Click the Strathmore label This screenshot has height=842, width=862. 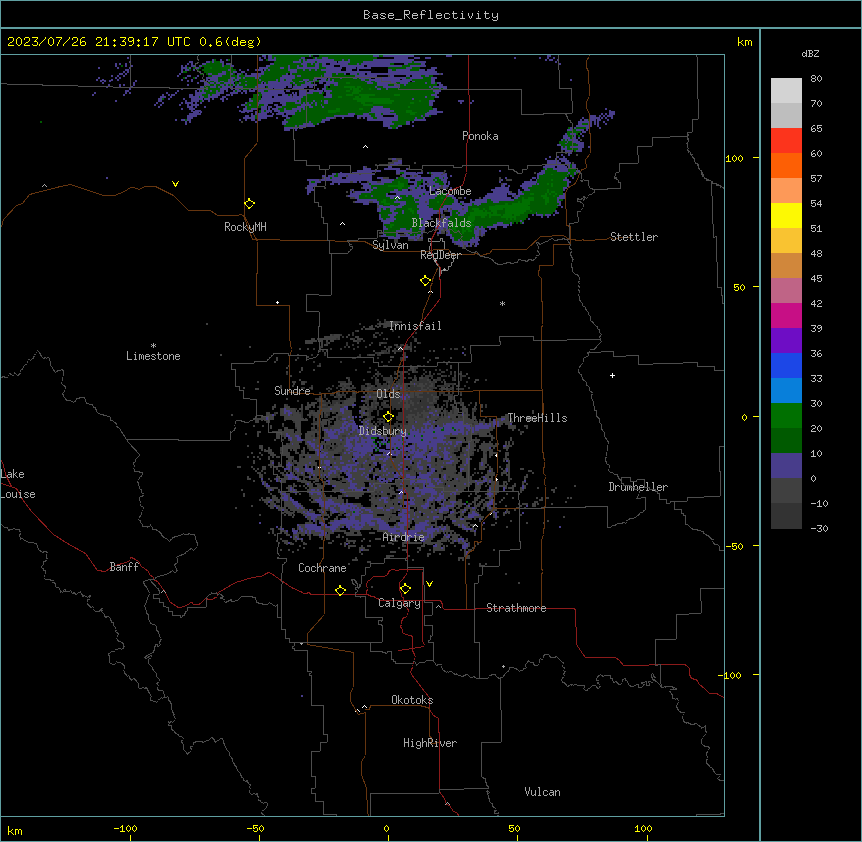[x=516, y=608]
